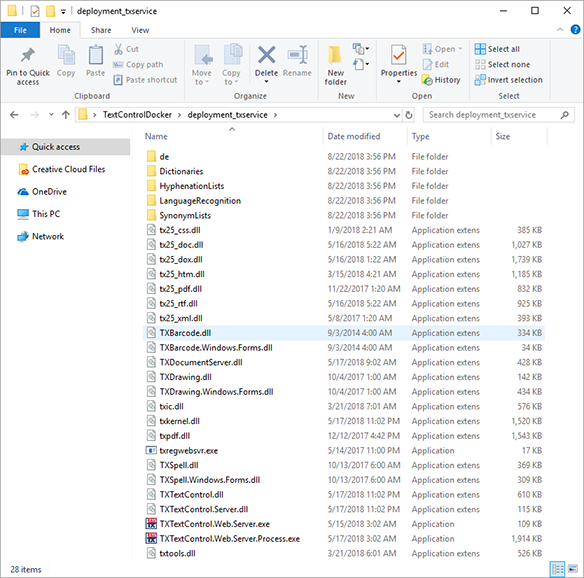Click the Pin to Quick access icon
The height and width of the screenshot is (578, 584).
(28, 55)
